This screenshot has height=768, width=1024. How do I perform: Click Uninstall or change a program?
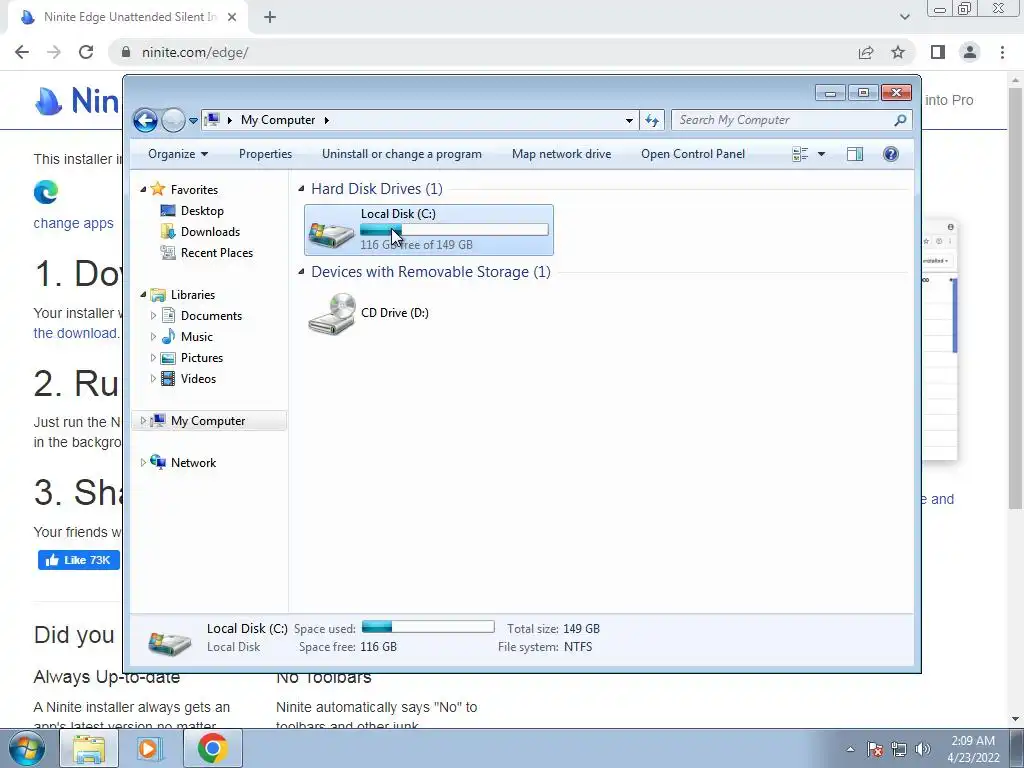402,154
